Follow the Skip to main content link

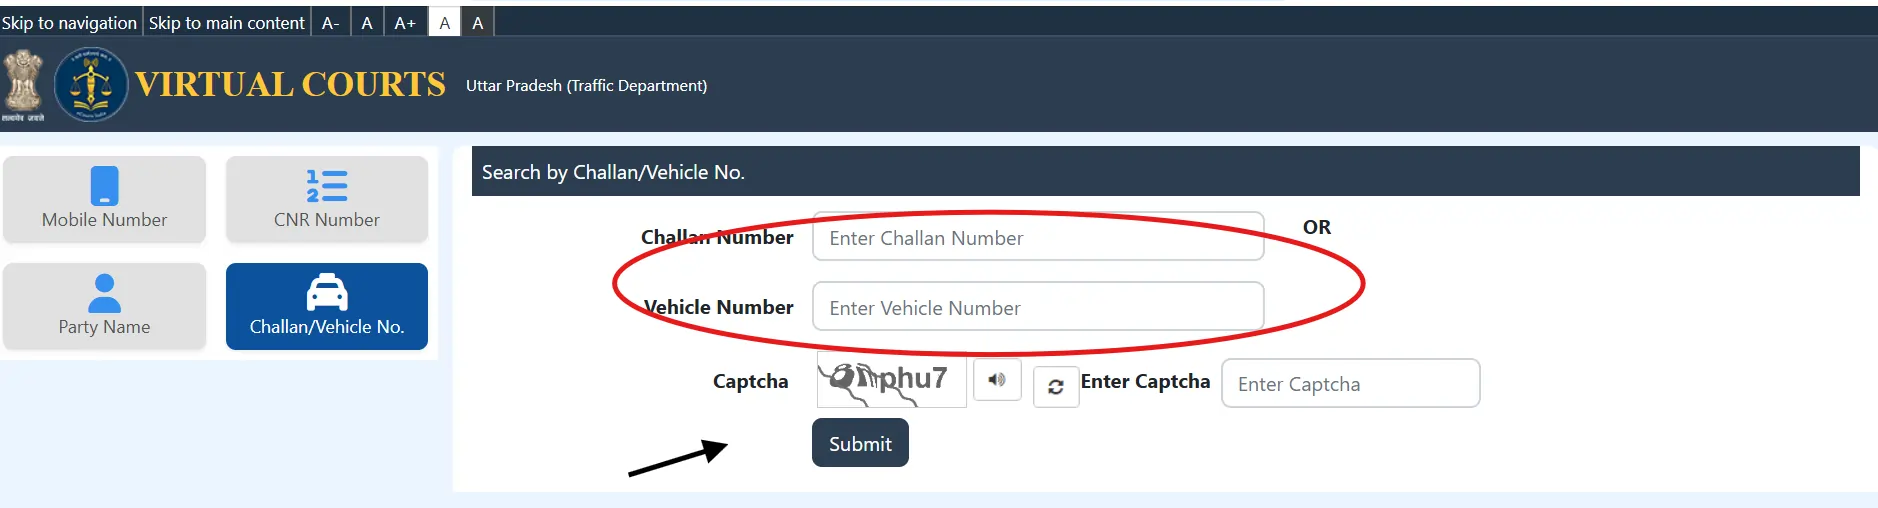[227, 23]
